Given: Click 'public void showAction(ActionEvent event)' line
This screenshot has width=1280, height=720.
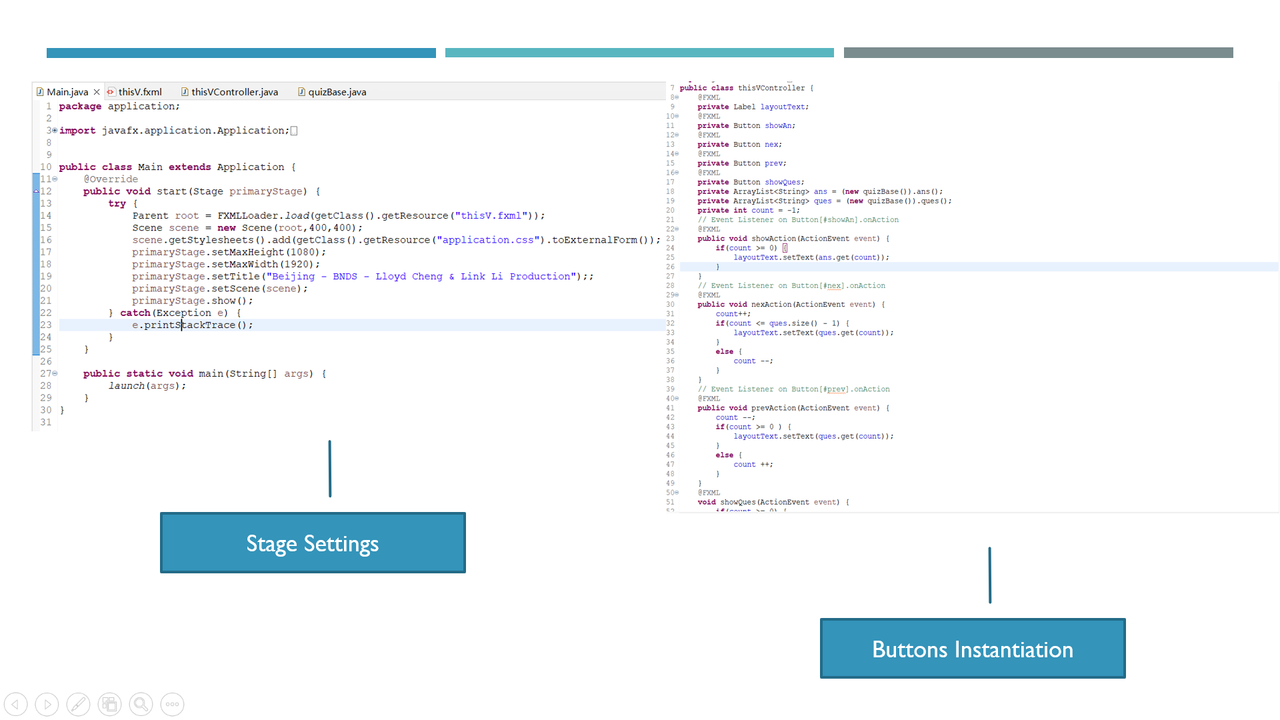Looking at the screenshot, I should click(793, 239).
